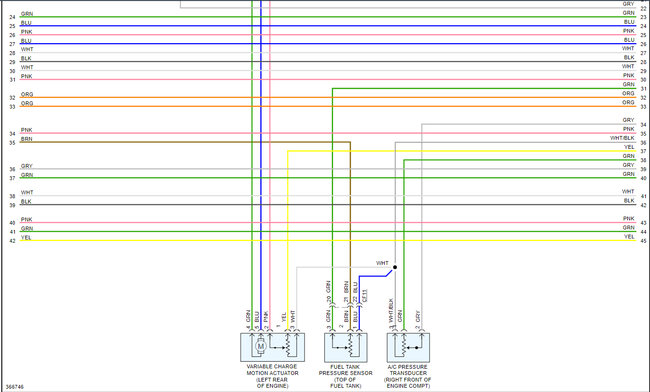The height and width of the screenshot is (392, 650).
Task: Click the A/C Pressure Transducer label
Action: [408, 376]
